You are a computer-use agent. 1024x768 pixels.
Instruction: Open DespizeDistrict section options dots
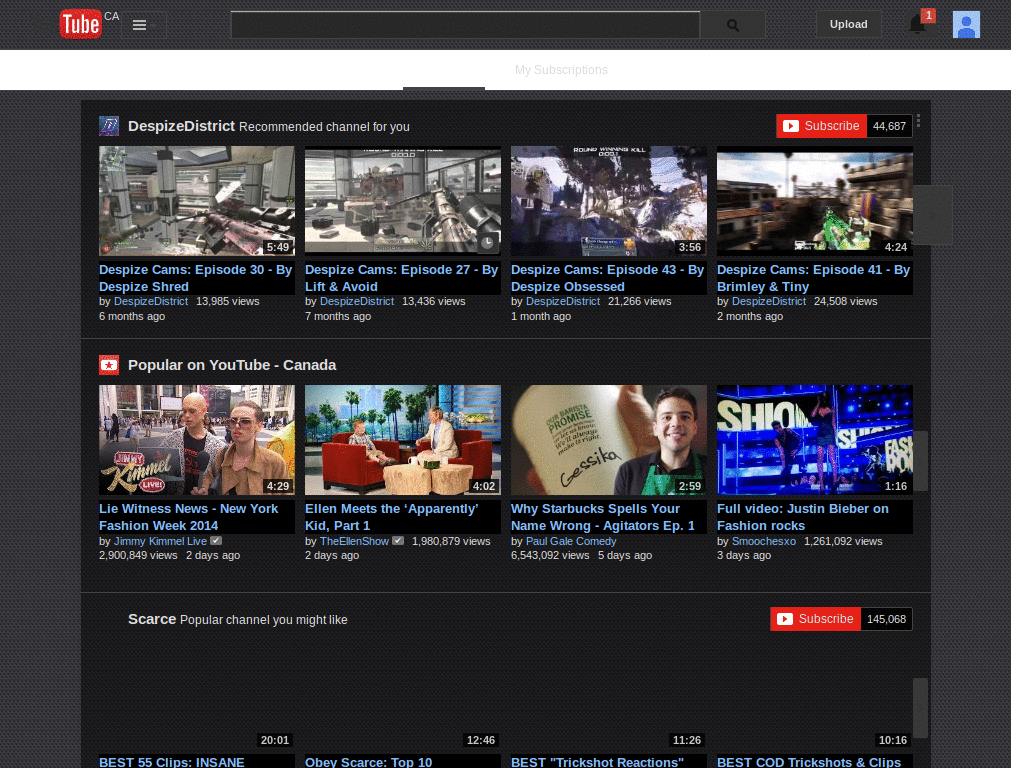click(x=918, y=121)
